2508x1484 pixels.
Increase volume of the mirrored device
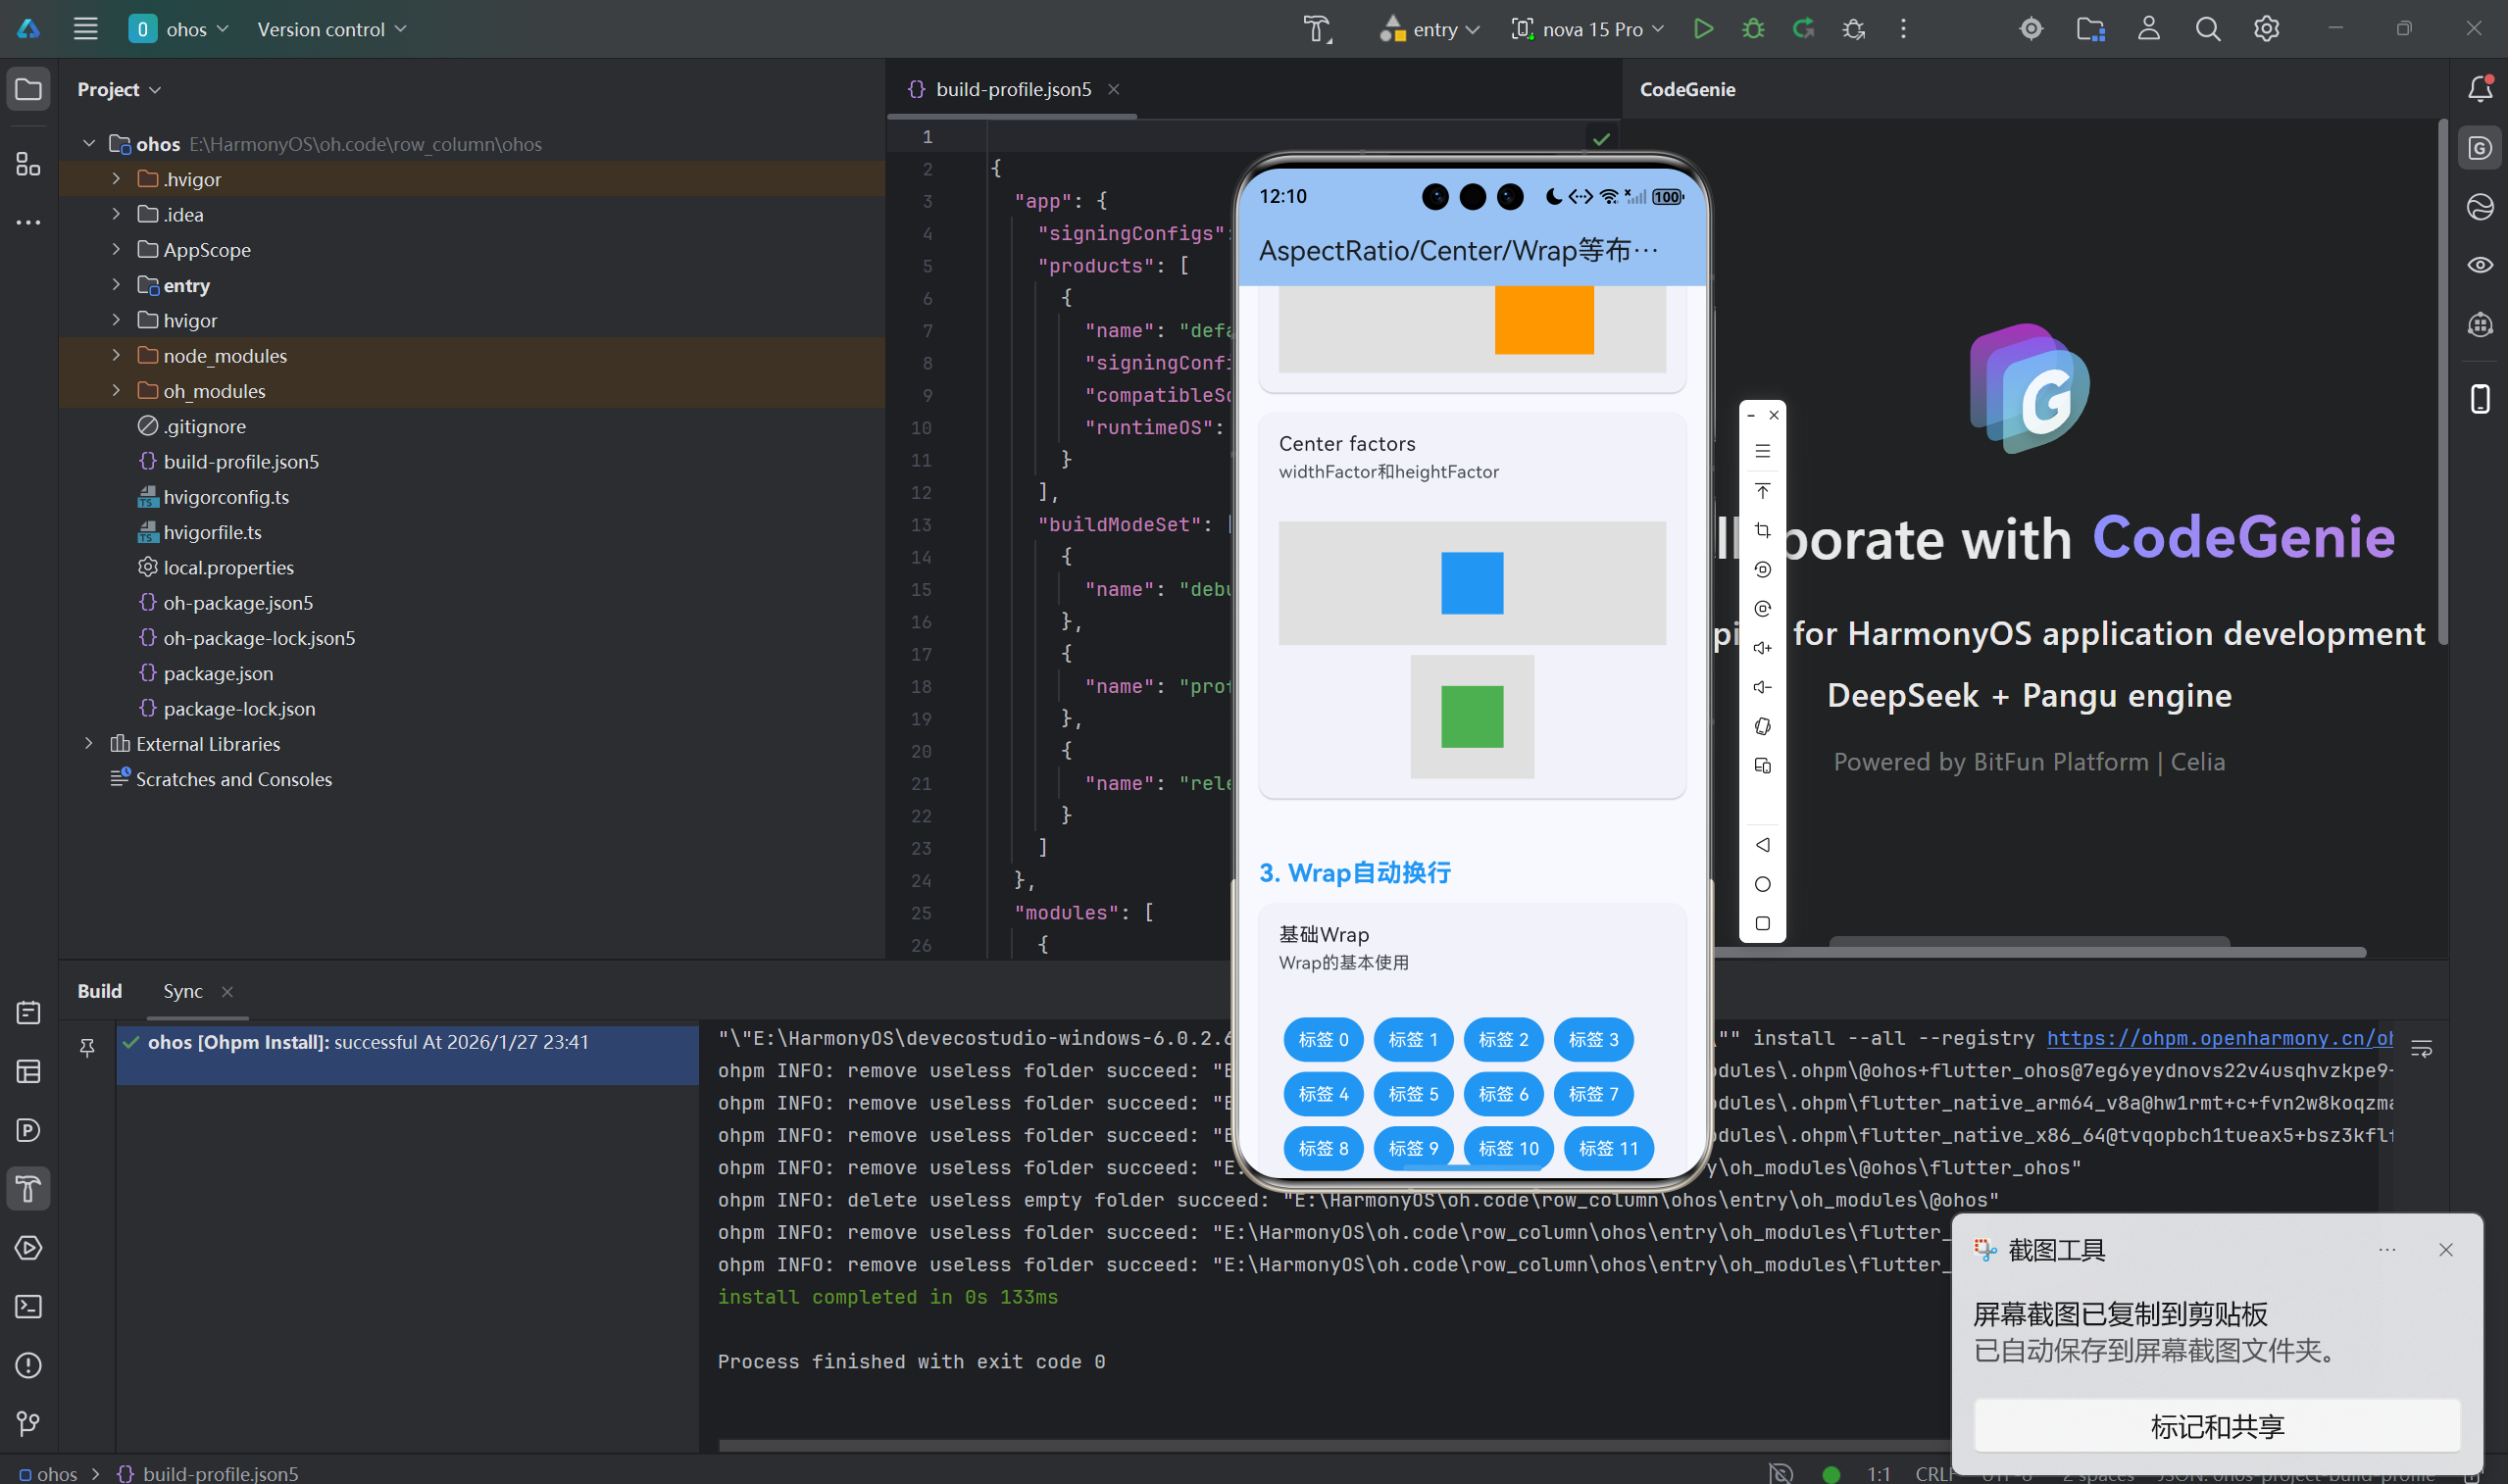1763,647
